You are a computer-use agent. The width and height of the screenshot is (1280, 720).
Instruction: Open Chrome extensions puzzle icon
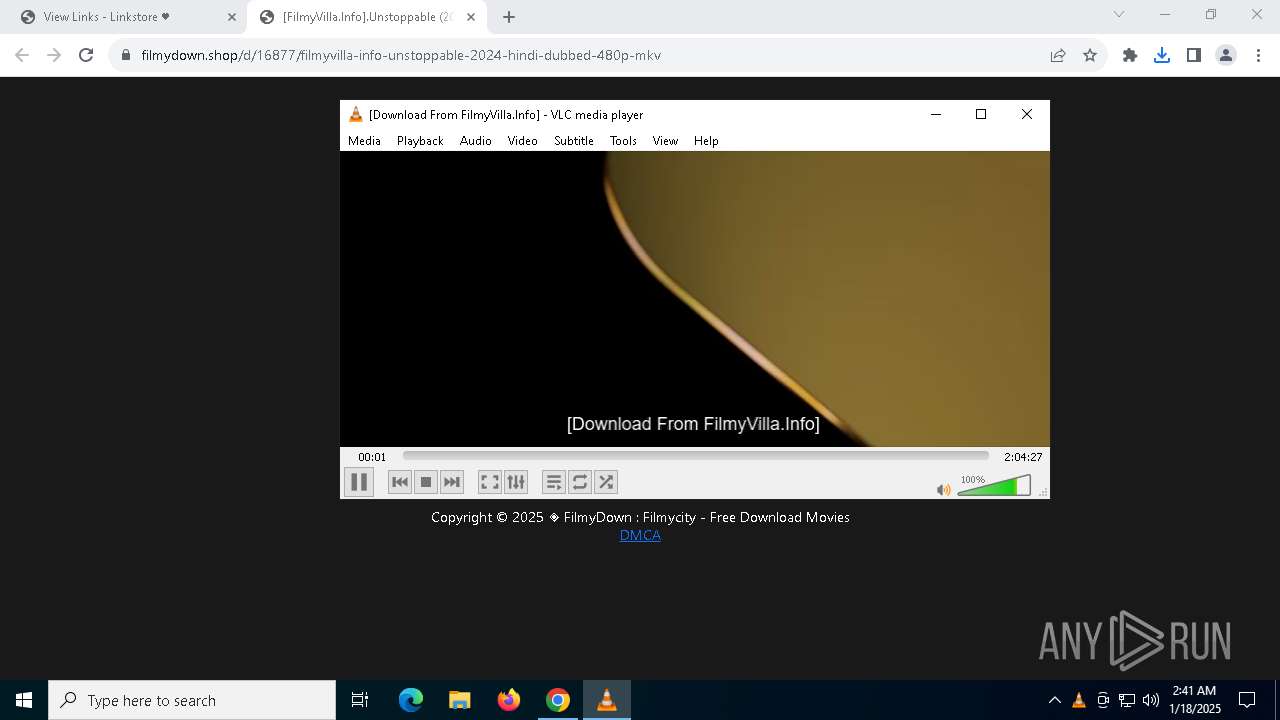point(1130,55)
